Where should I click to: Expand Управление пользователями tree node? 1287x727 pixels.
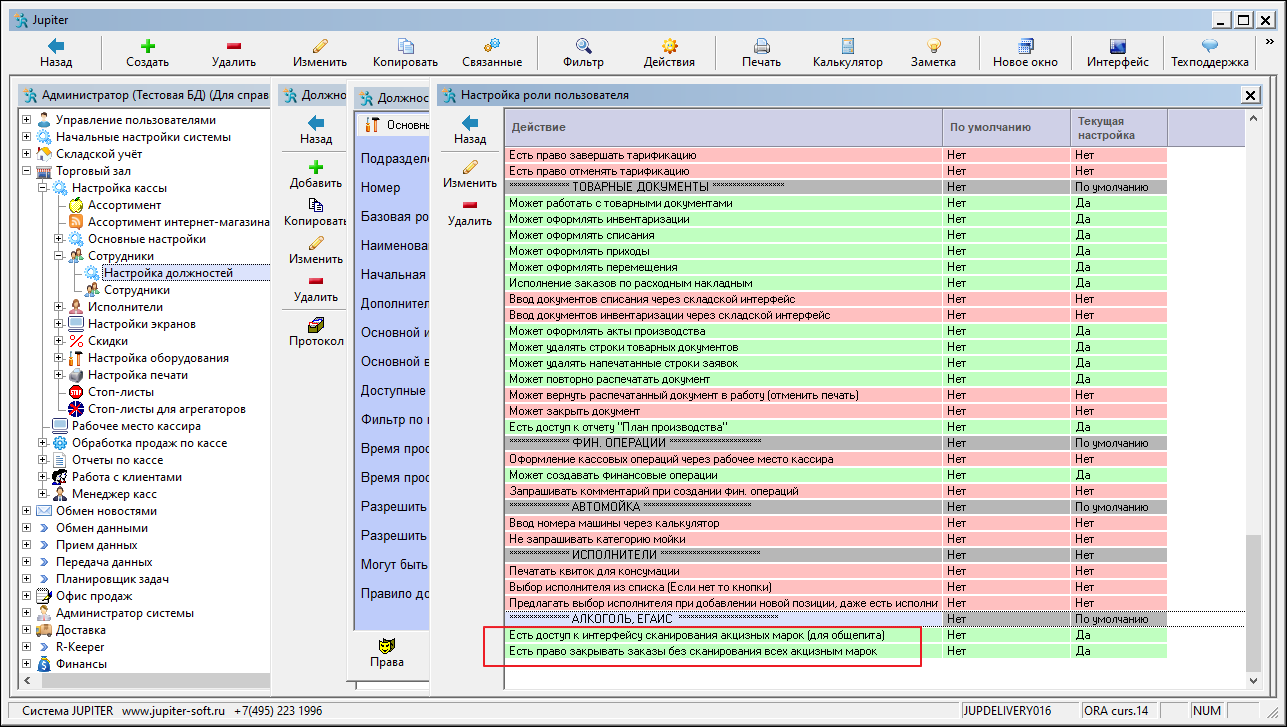pos(27,120)
